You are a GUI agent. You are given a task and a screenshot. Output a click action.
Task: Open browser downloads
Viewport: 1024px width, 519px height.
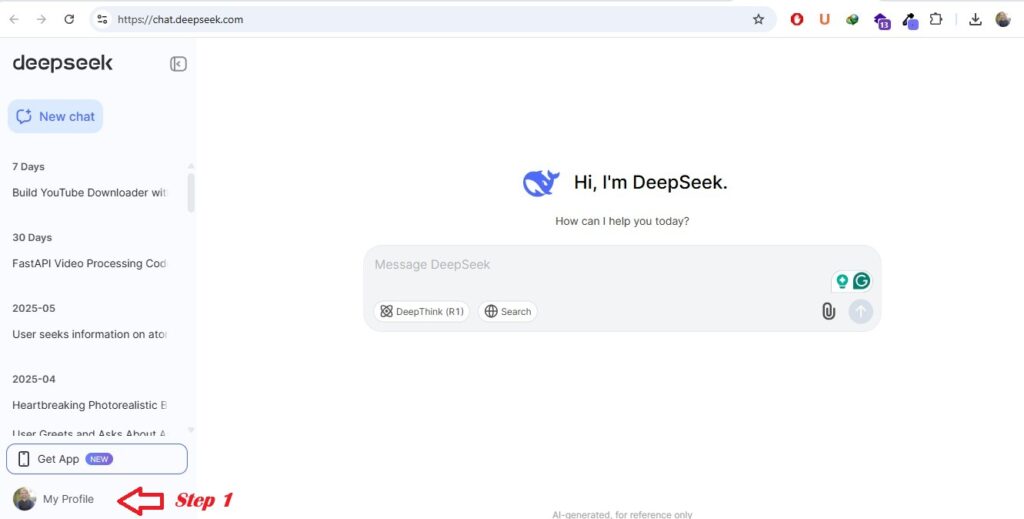pyautogui.click(x=975, y=20)
